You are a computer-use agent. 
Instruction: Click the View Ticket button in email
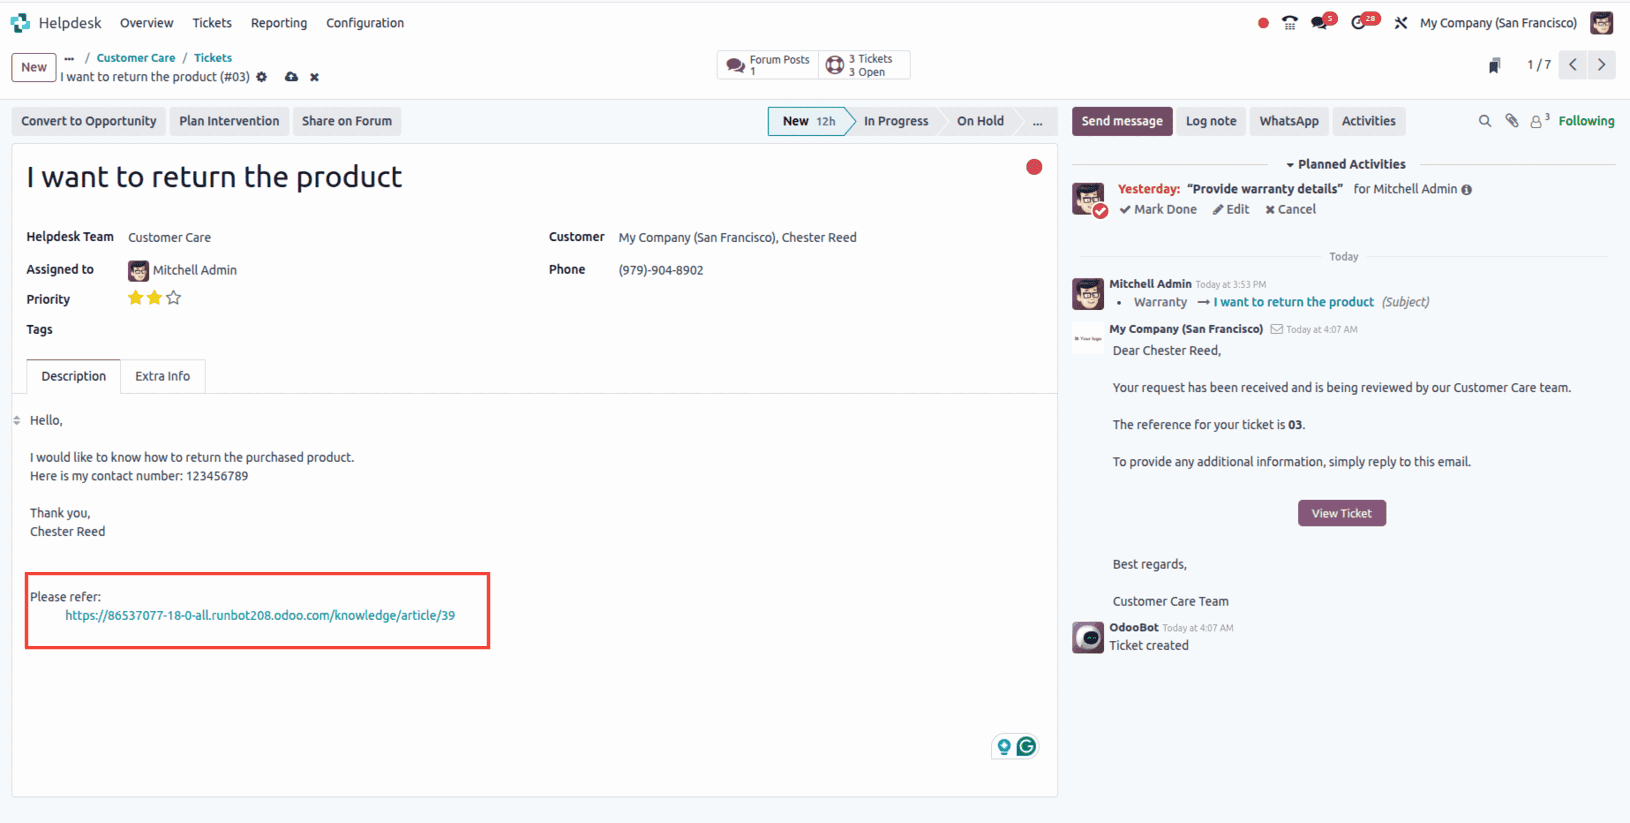pos(1342,513)
